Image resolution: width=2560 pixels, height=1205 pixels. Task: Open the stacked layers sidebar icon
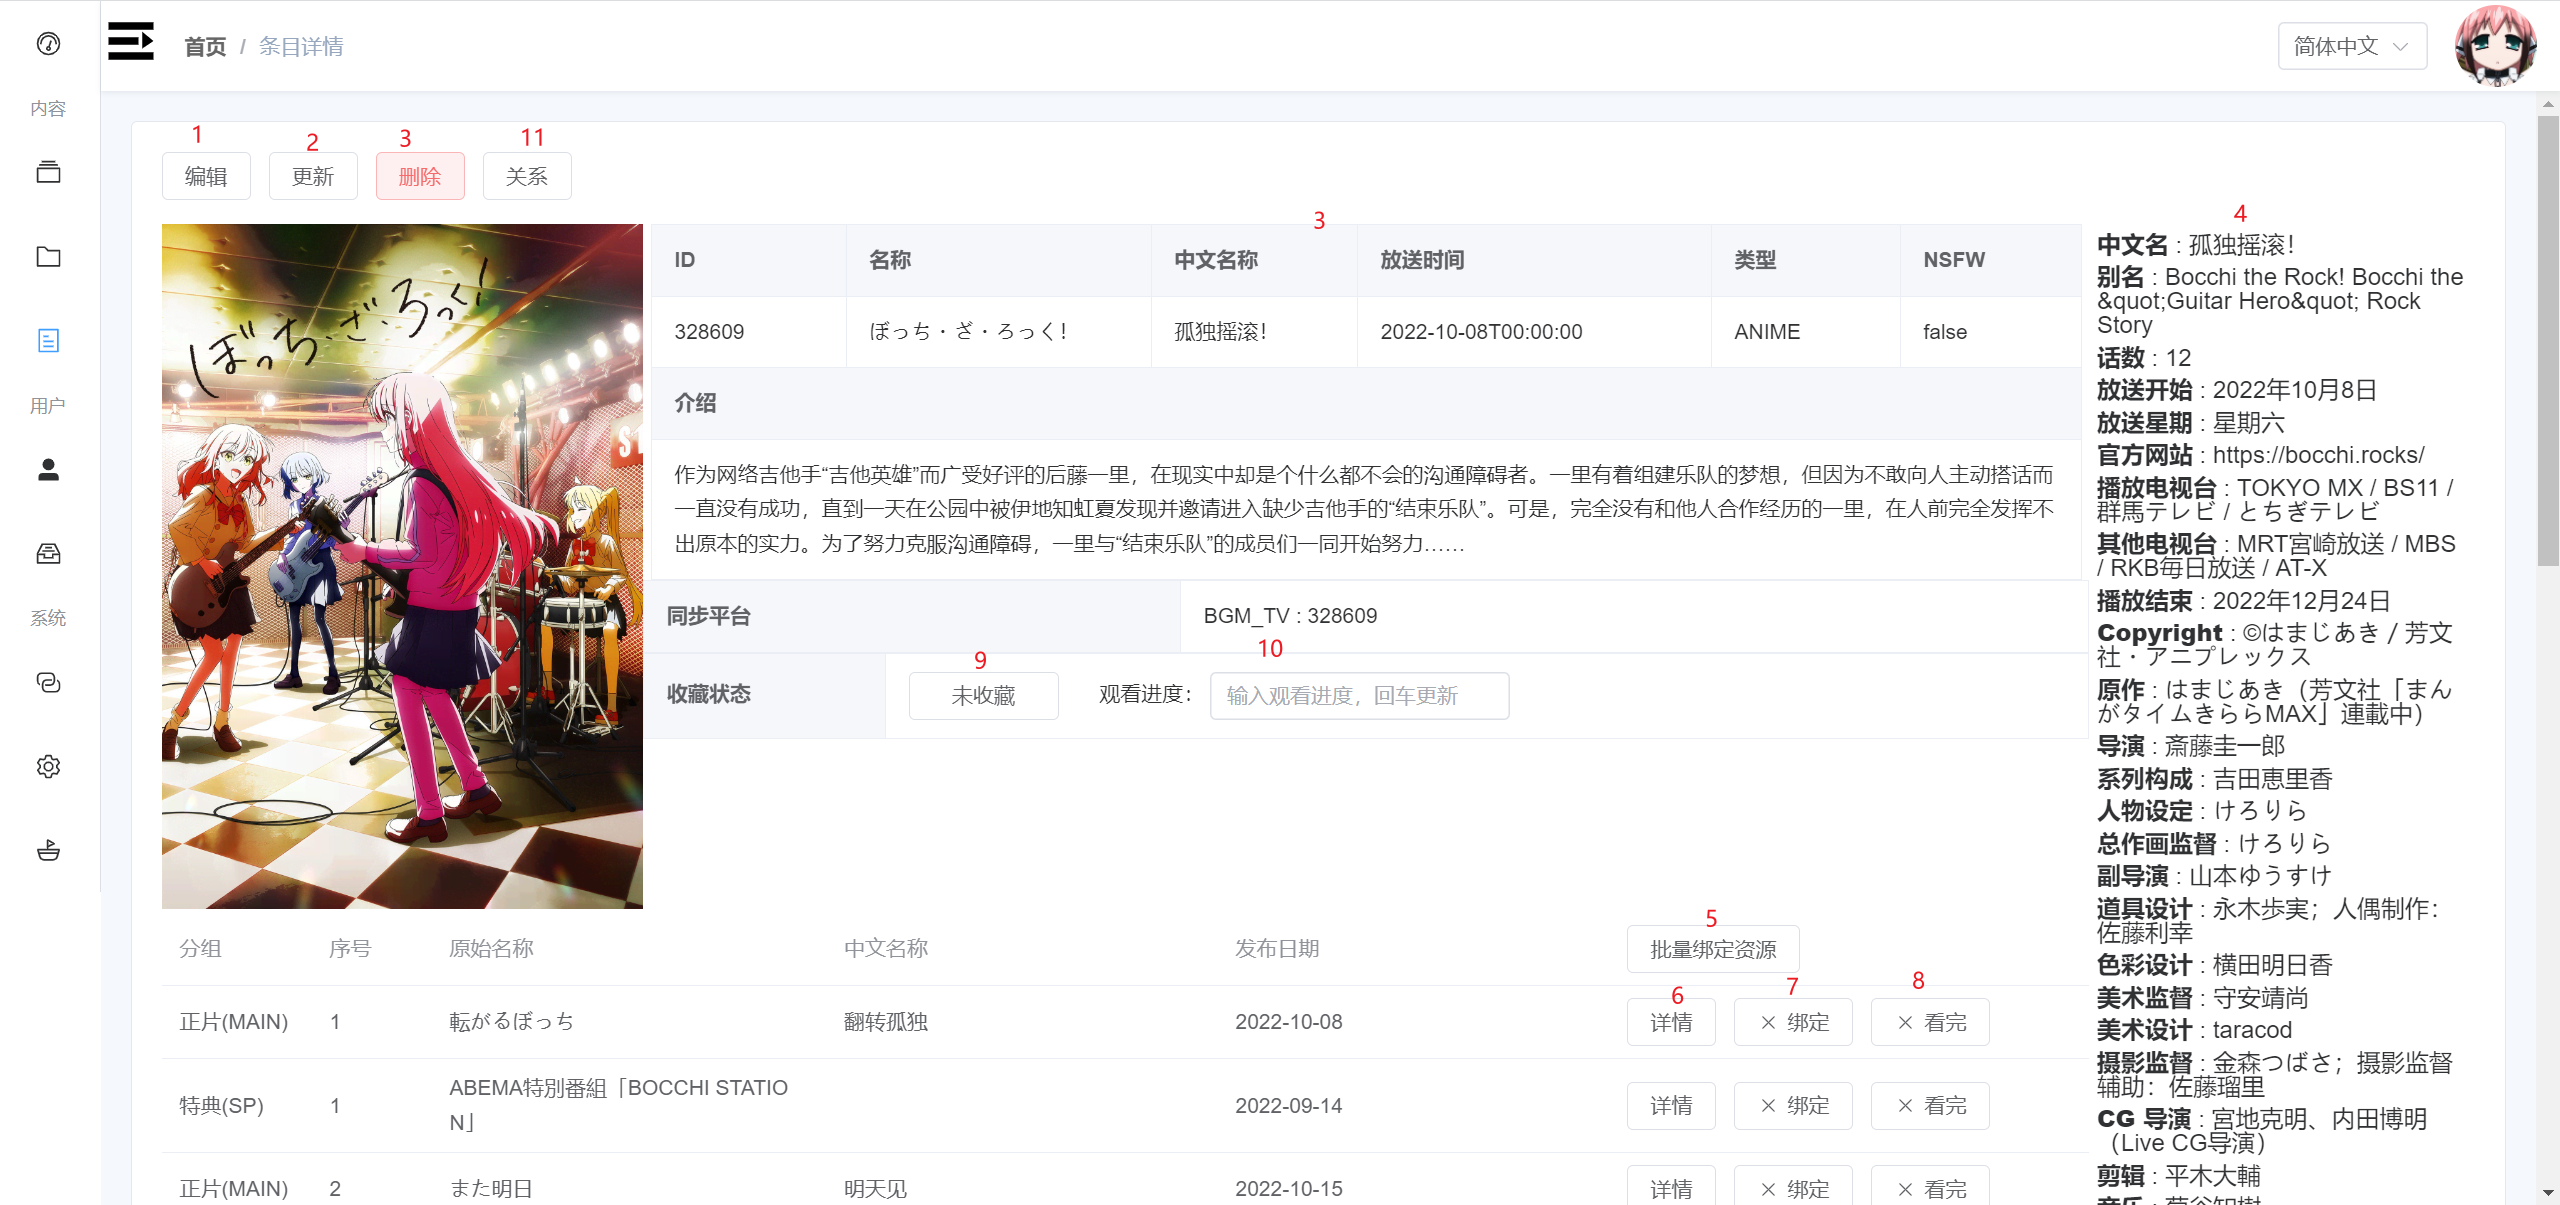tap(48, 172)
